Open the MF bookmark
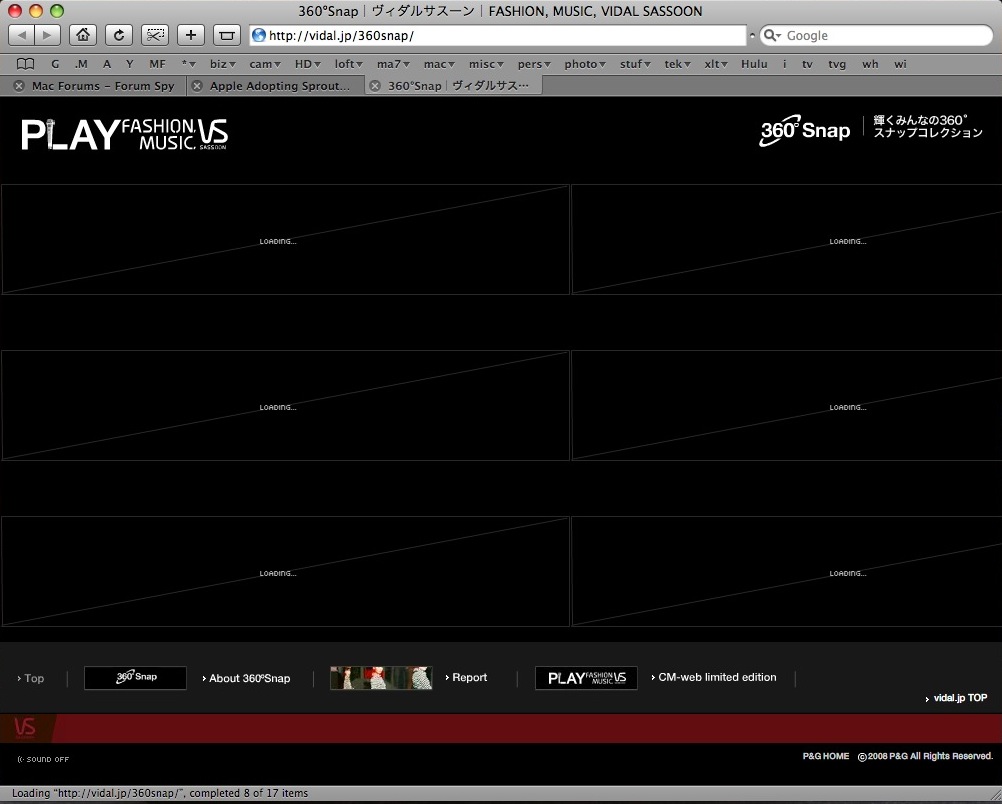Screen dimensions: 1002x804 [x=157, y=64]
